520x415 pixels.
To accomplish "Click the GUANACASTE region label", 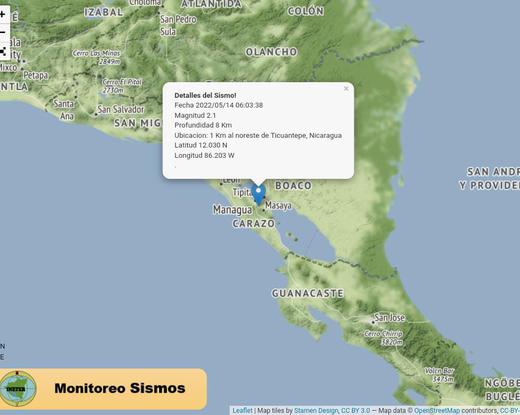I will [307, 293].
